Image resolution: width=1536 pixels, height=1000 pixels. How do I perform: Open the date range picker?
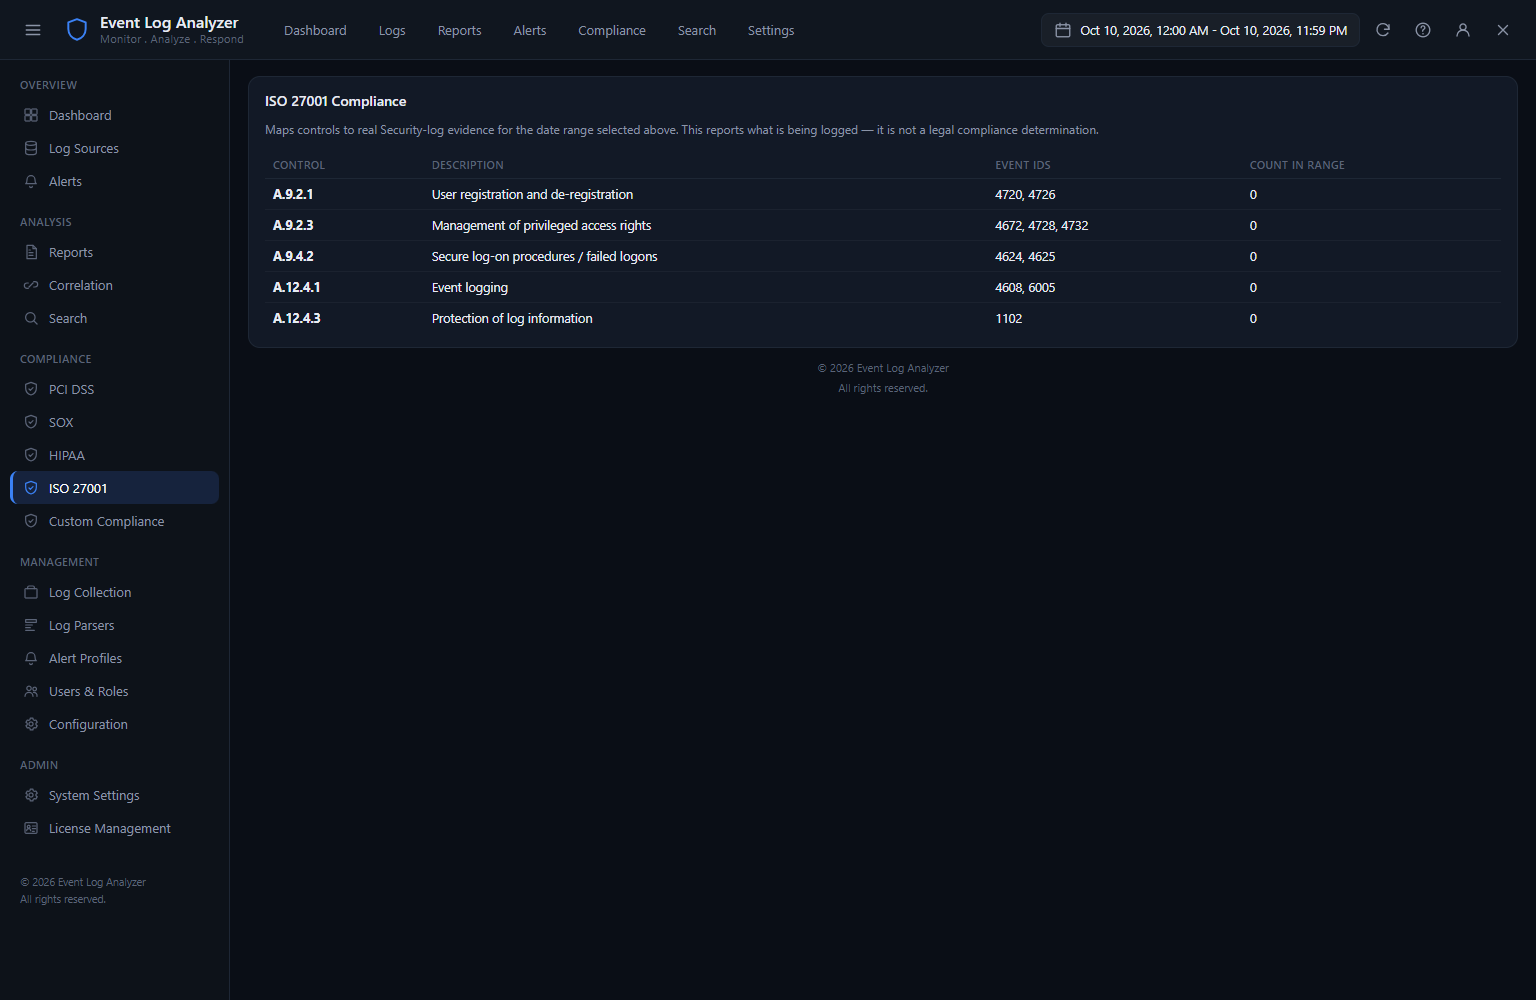tap(1200, 30)
